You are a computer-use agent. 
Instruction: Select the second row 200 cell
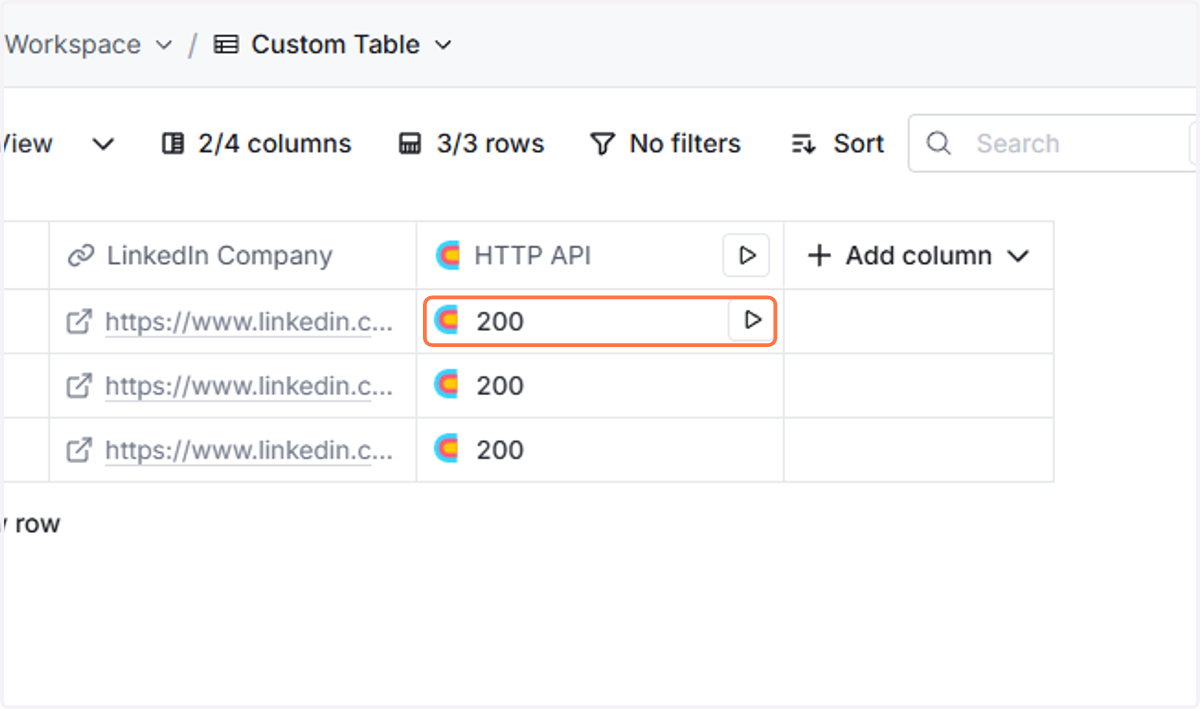(x=600, y=386)
